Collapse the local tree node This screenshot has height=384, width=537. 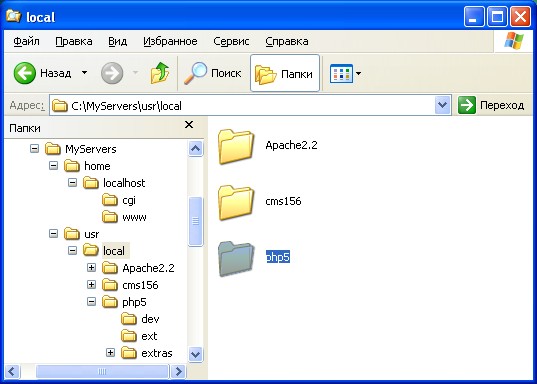(x=72, y=251)
